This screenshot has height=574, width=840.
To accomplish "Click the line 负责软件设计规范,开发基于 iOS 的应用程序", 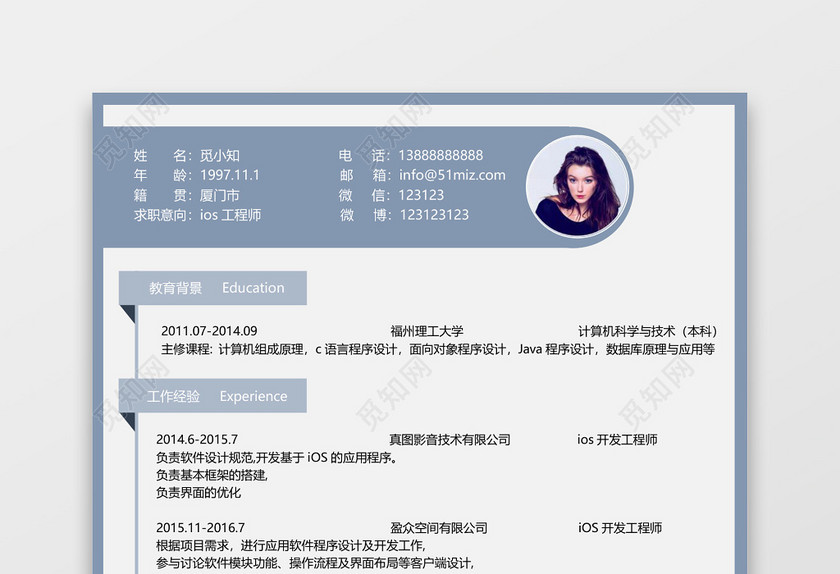I will pyautogui.click(x=276, y=458).
